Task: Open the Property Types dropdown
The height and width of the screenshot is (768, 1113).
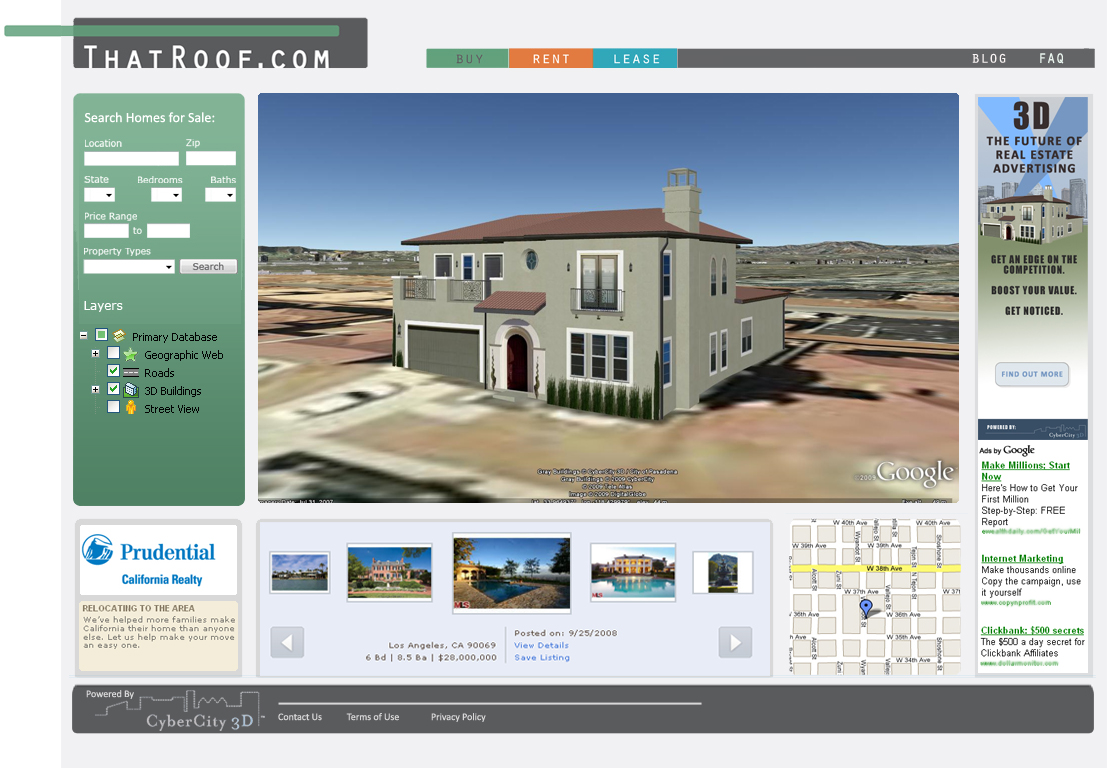Action: click(x=128, y=267)
